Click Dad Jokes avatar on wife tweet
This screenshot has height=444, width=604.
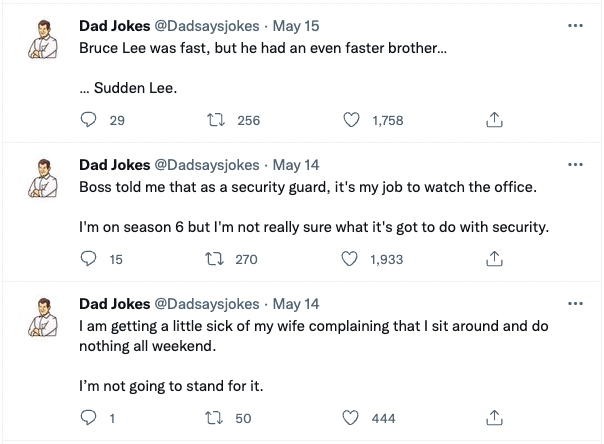click(x=42, y=316)
